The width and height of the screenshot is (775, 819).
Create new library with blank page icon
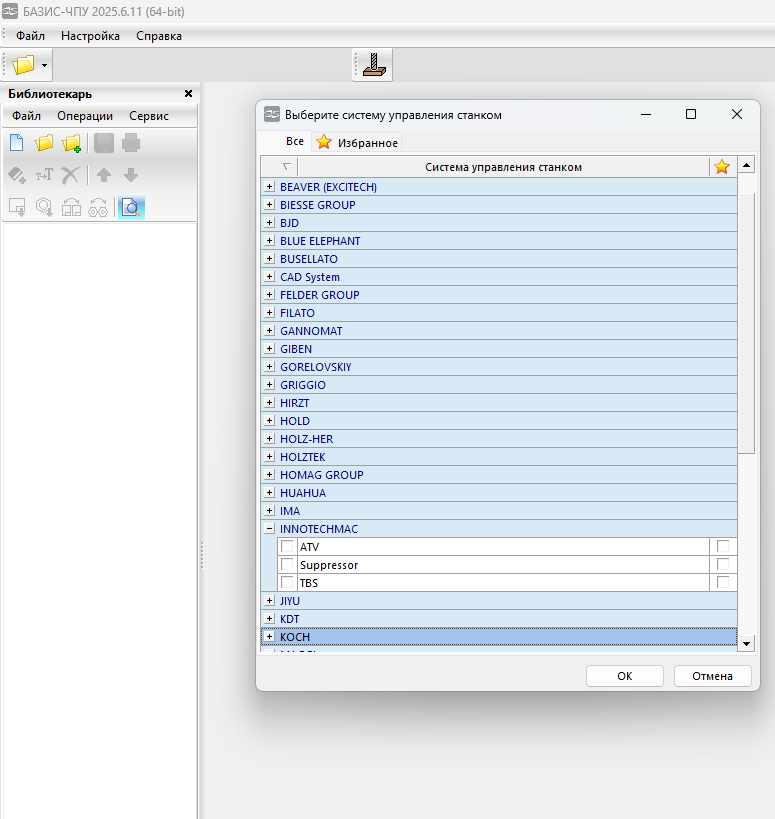point(17,143)
